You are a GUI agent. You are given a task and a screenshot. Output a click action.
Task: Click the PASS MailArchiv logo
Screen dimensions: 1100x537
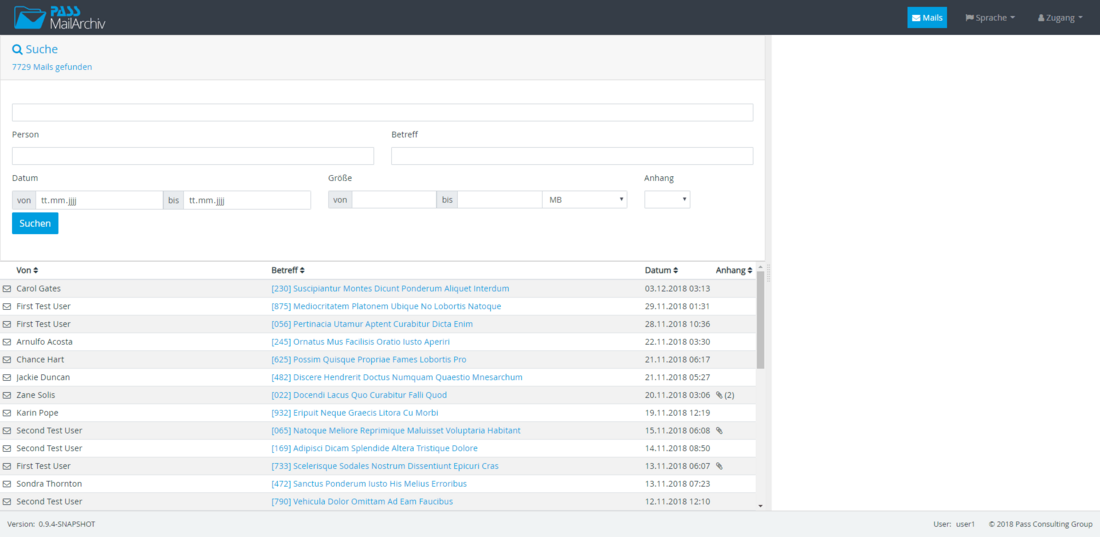pos(59,17)
